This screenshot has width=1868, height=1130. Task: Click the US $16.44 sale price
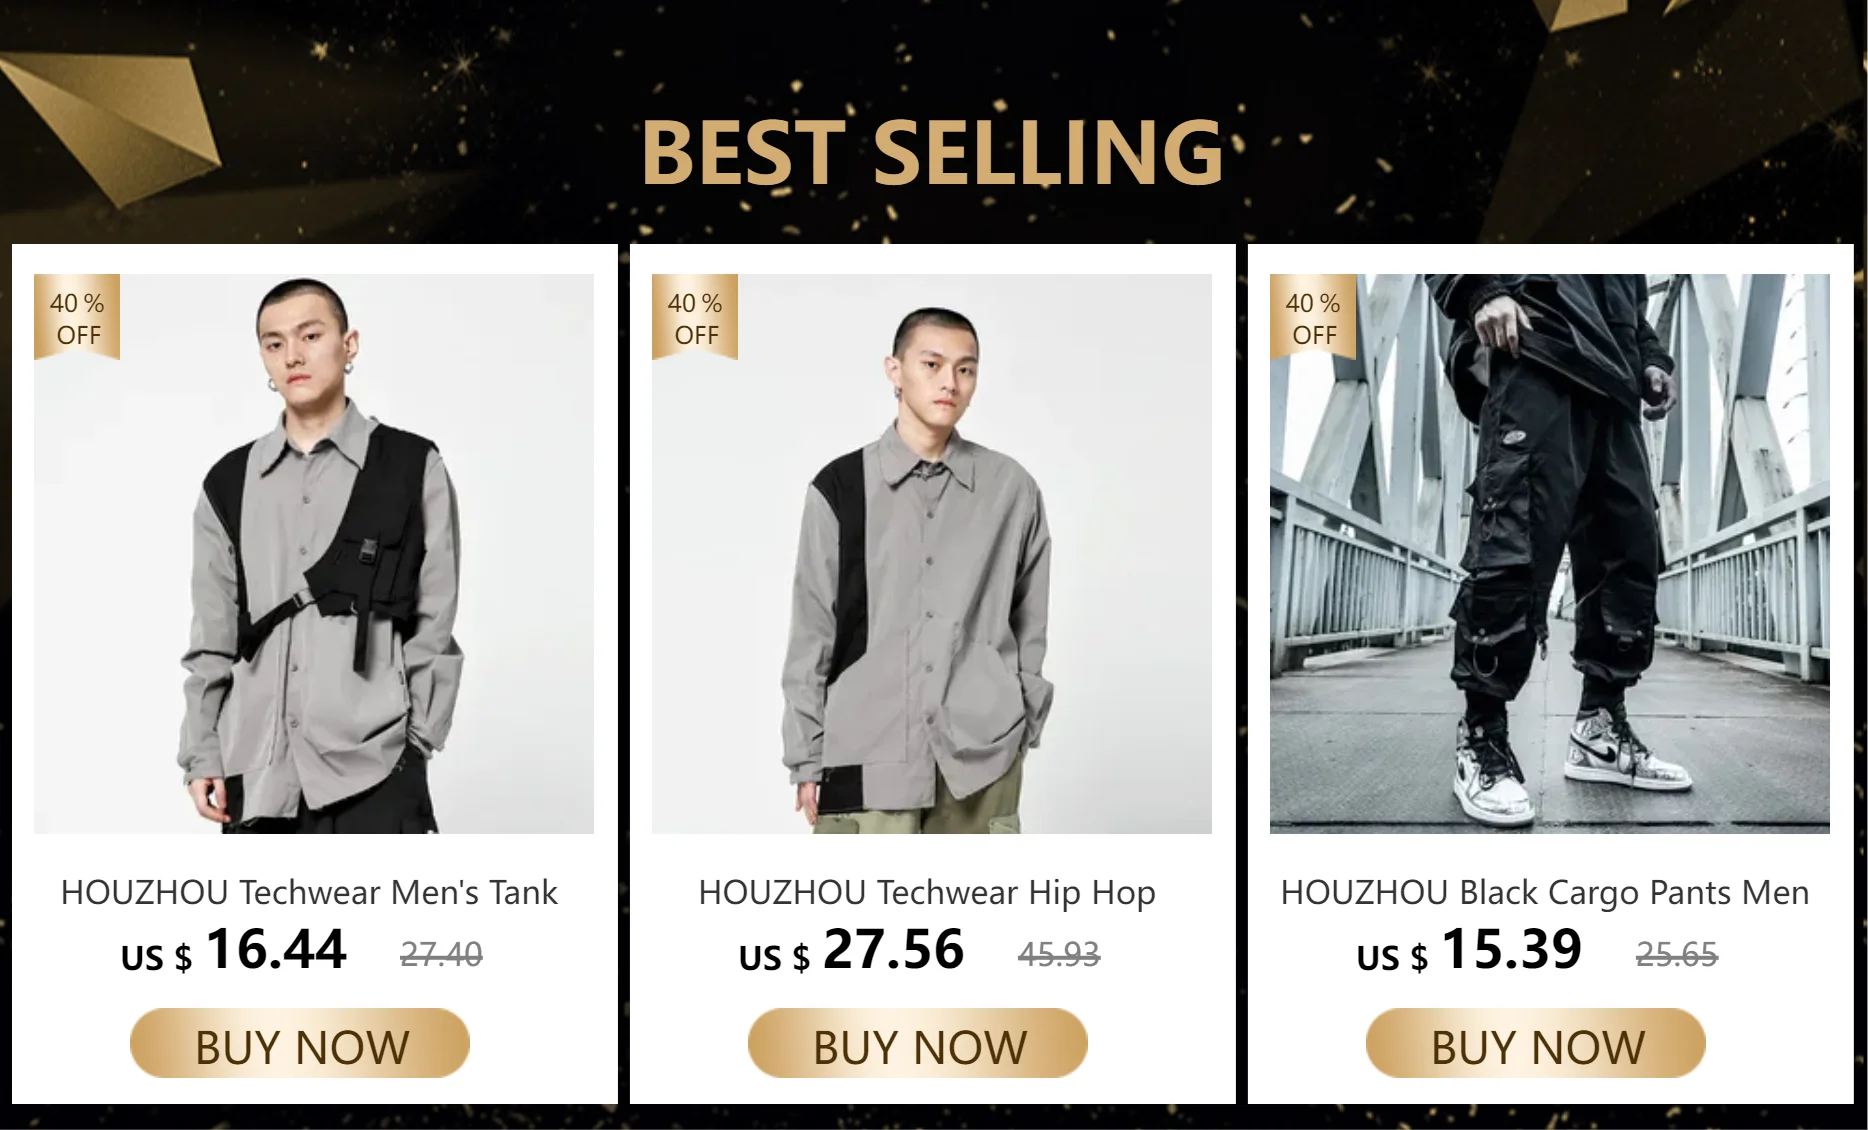234,950
